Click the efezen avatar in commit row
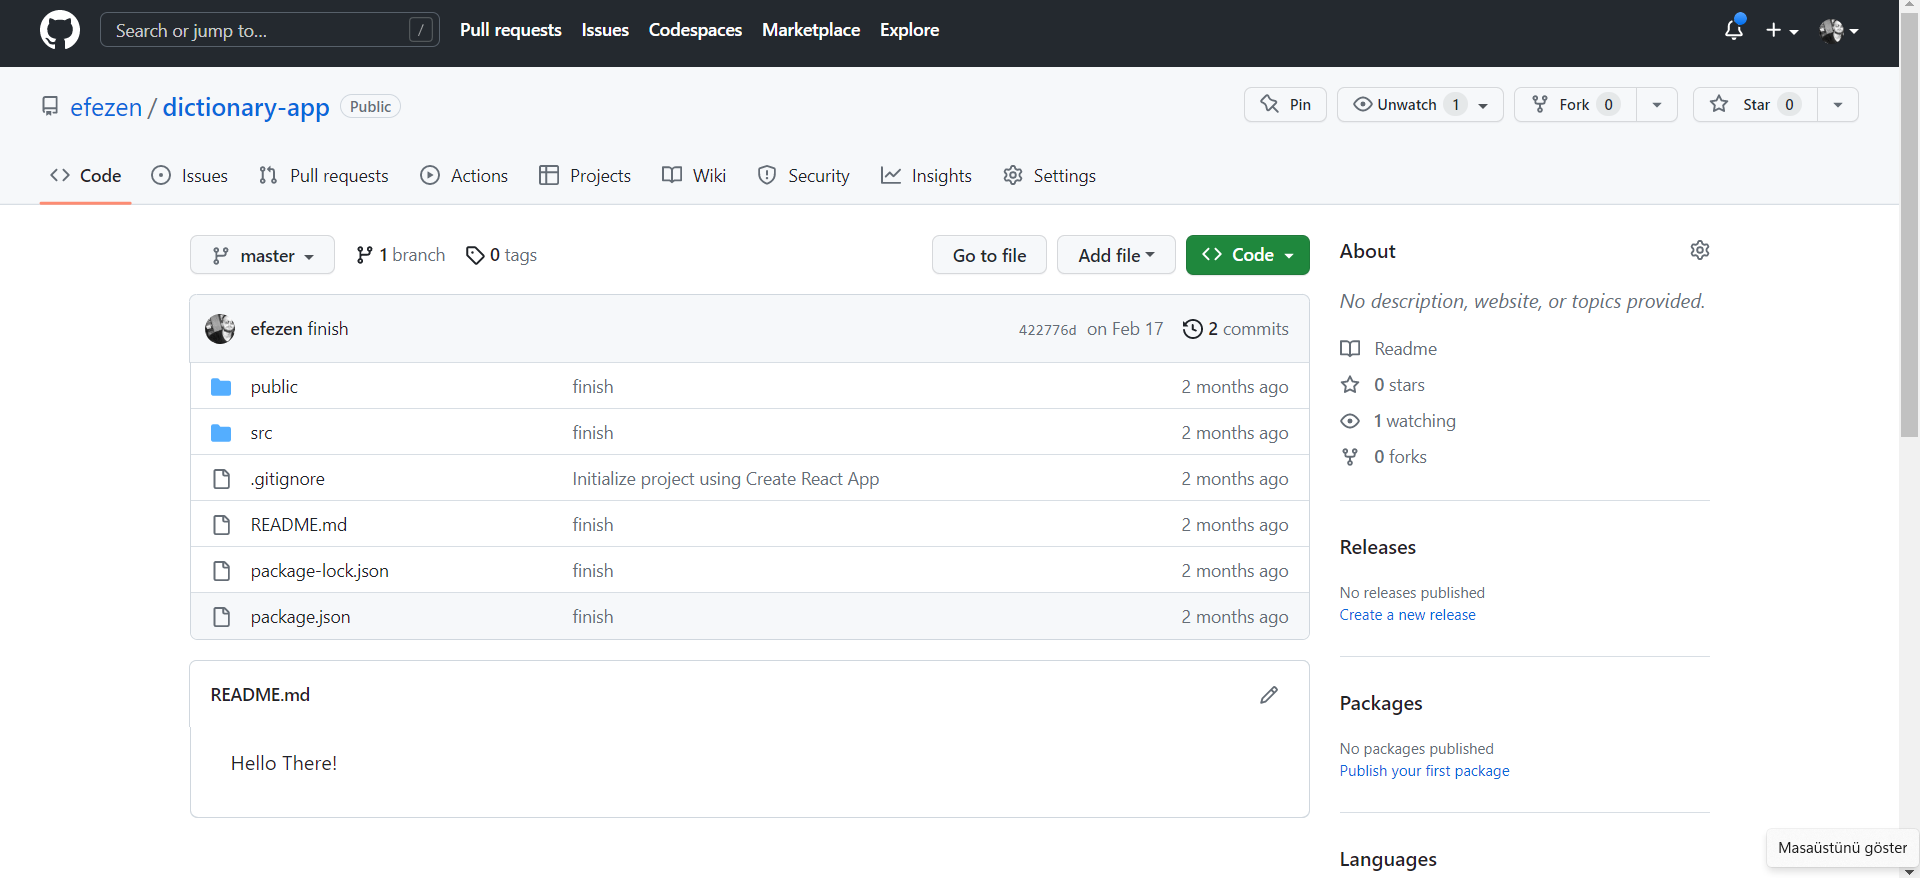Viewport: 1920px width, 878px height. pyautogui.click(x=220, y=329)
